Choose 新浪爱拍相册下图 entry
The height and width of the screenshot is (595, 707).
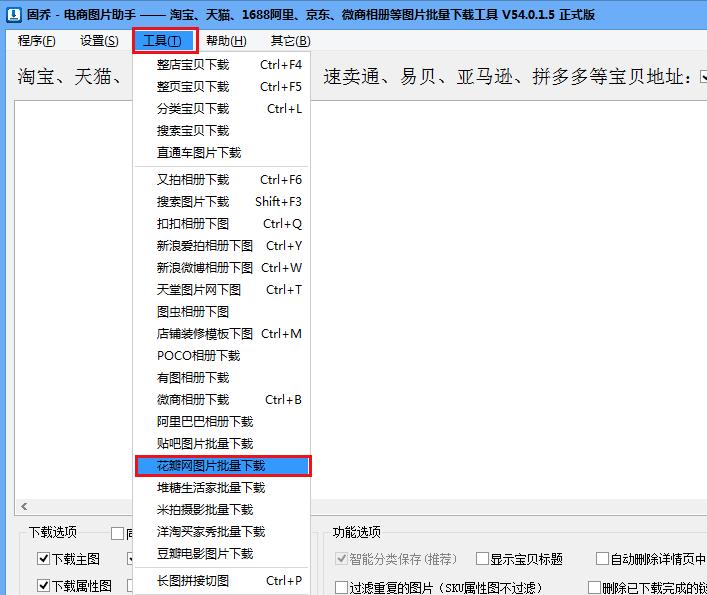pos(222,246)
